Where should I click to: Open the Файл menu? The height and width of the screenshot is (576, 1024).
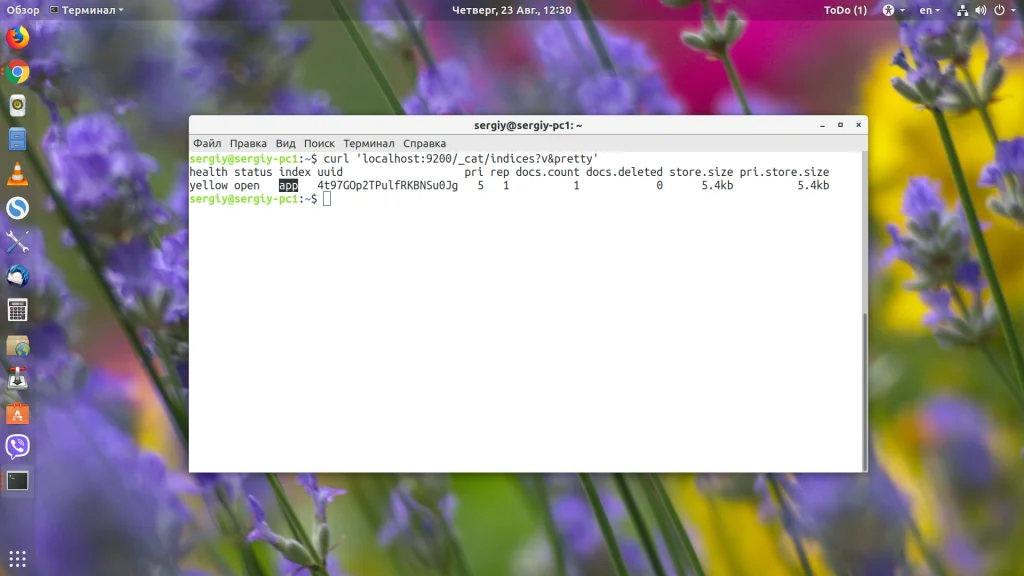tap(207, 143)
